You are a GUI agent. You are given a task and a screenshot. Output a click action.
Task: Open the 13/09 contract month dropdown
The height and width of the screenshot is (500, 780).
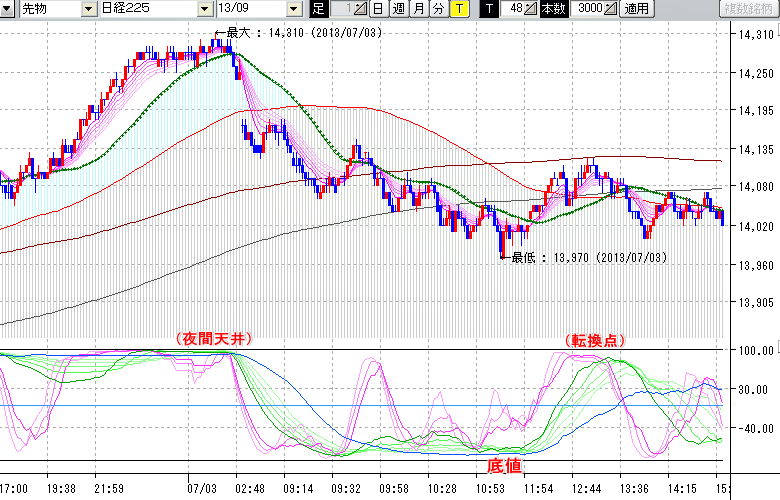(x=292, y=9)
